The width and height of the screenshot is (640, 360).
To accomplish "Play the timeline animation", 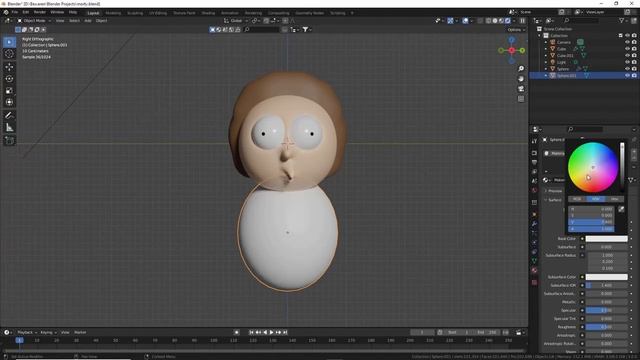I will [271, 333].
